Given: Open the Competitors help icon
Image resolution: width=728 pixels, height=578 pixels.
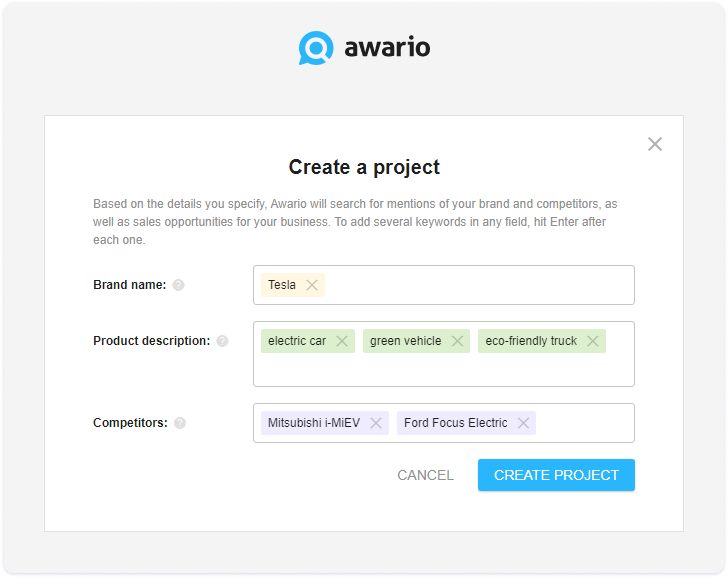Looking at the screenshot, I should (180, 423).
